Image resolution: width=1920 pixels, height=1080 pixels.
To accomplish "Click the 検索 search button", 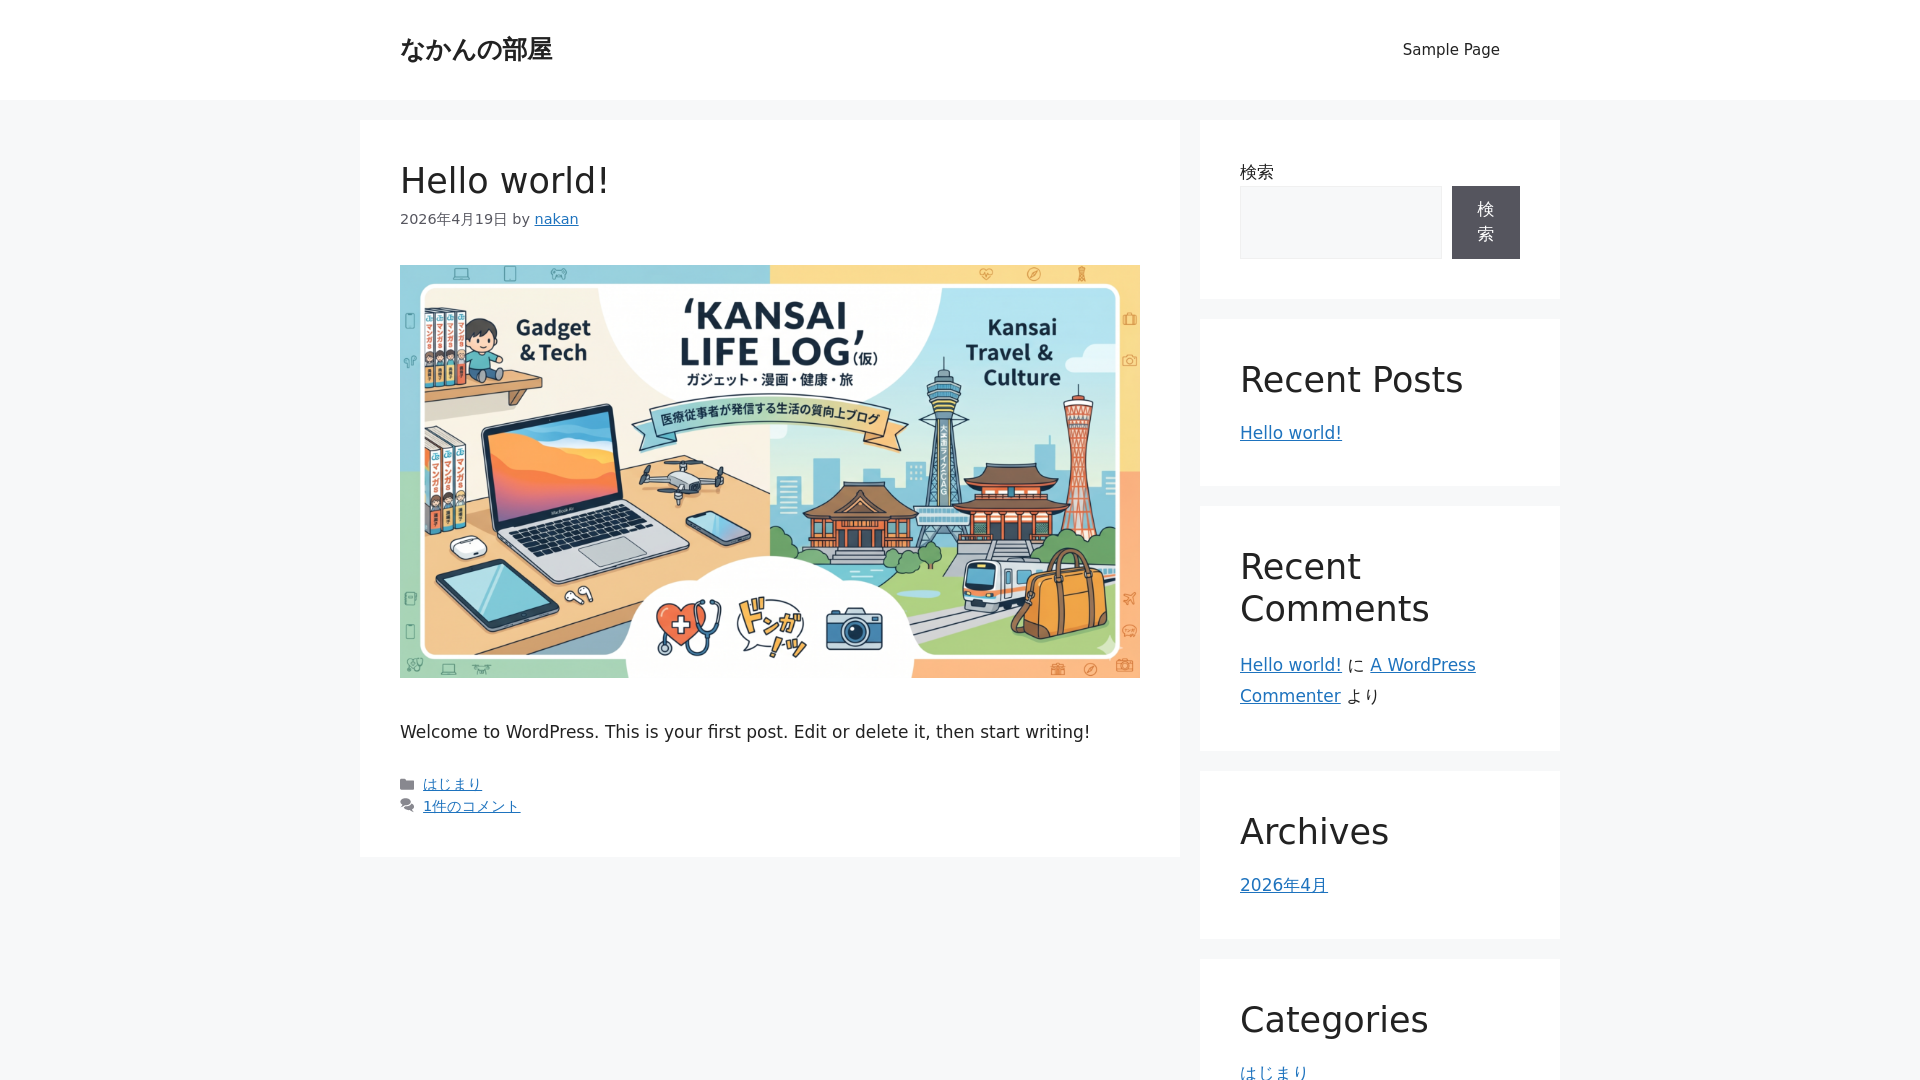I will 1486,222.
